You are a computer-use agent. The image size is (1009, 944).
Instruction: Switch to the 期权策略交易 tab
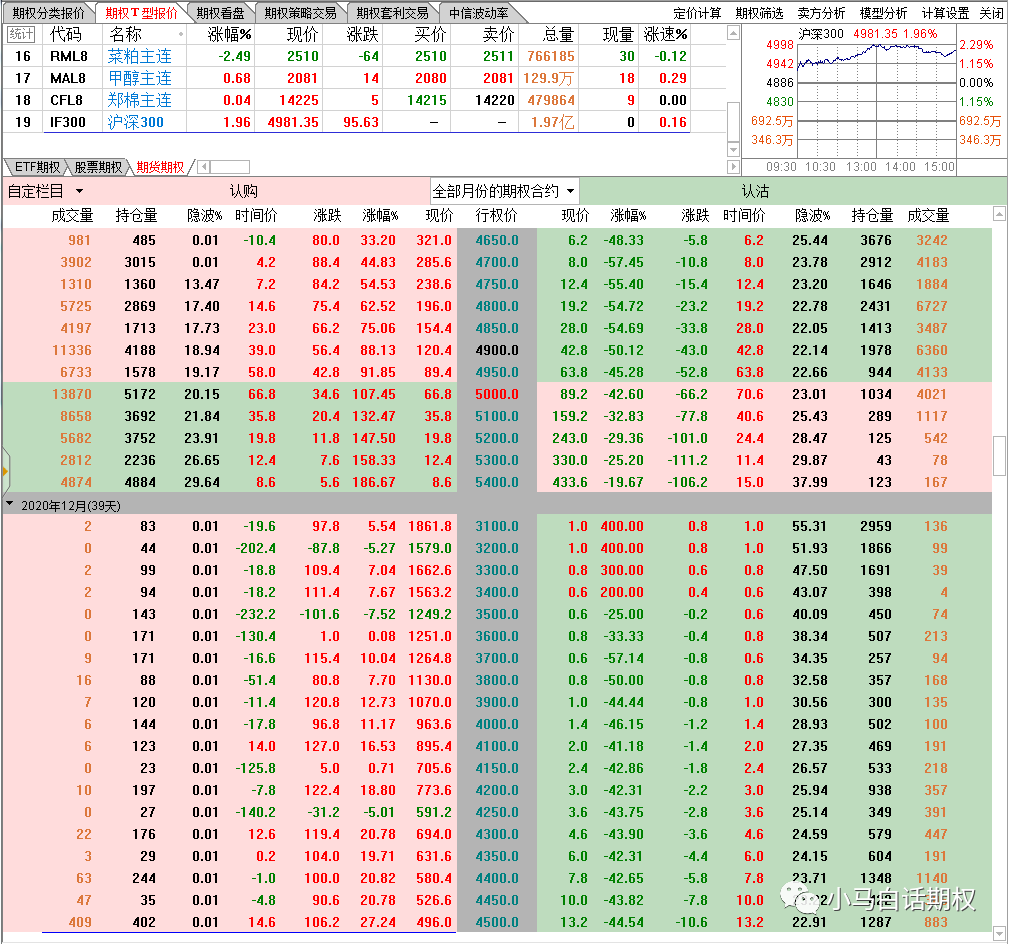pos(301,13)
